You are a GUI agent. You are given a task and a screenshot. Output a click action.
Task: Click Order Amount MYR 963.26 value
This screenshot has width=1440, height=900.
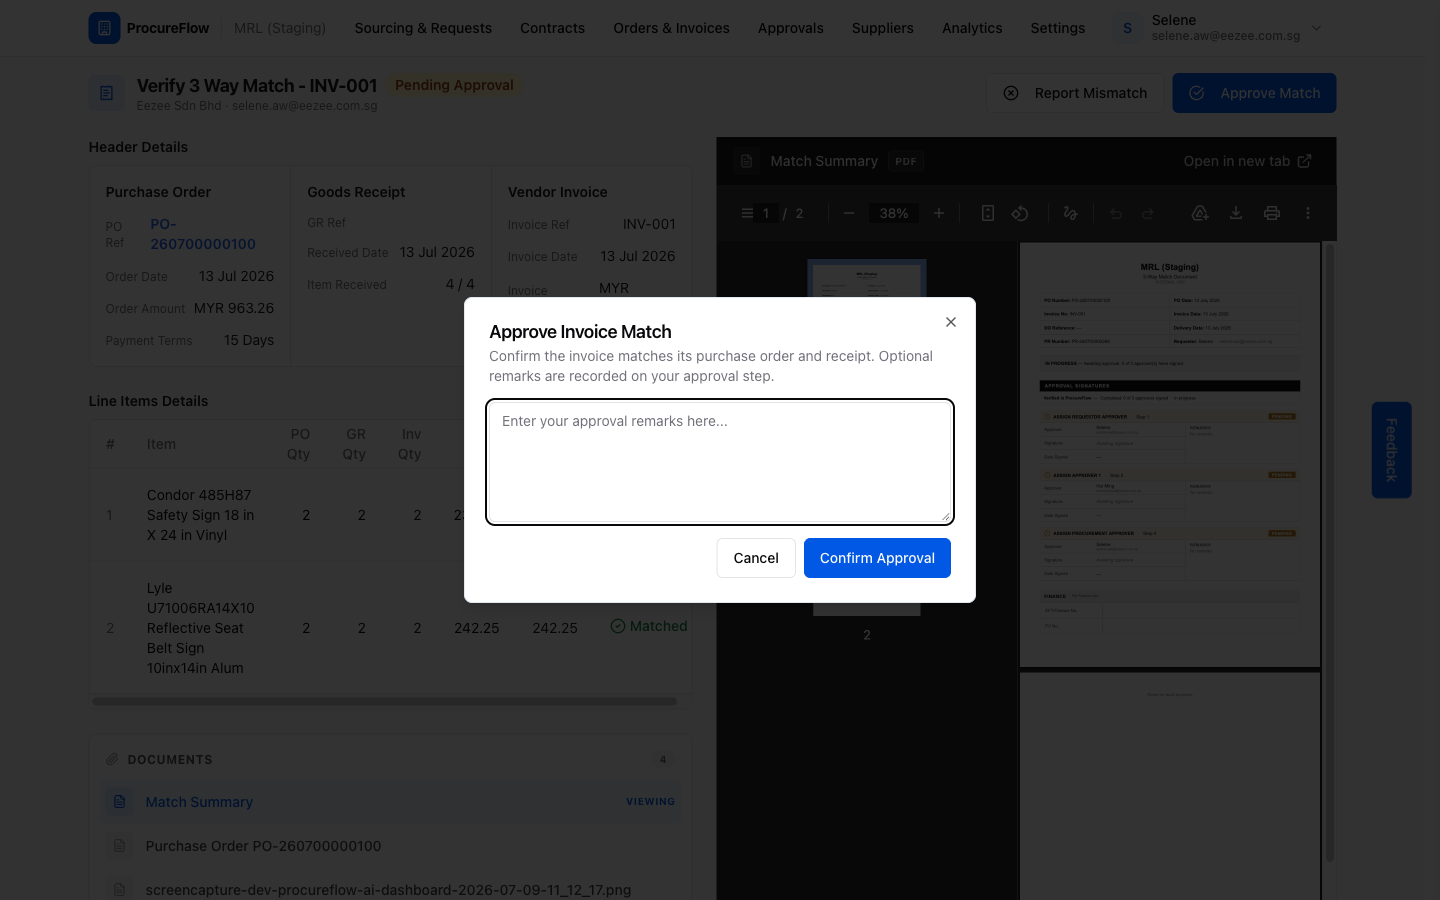(234, 308)
